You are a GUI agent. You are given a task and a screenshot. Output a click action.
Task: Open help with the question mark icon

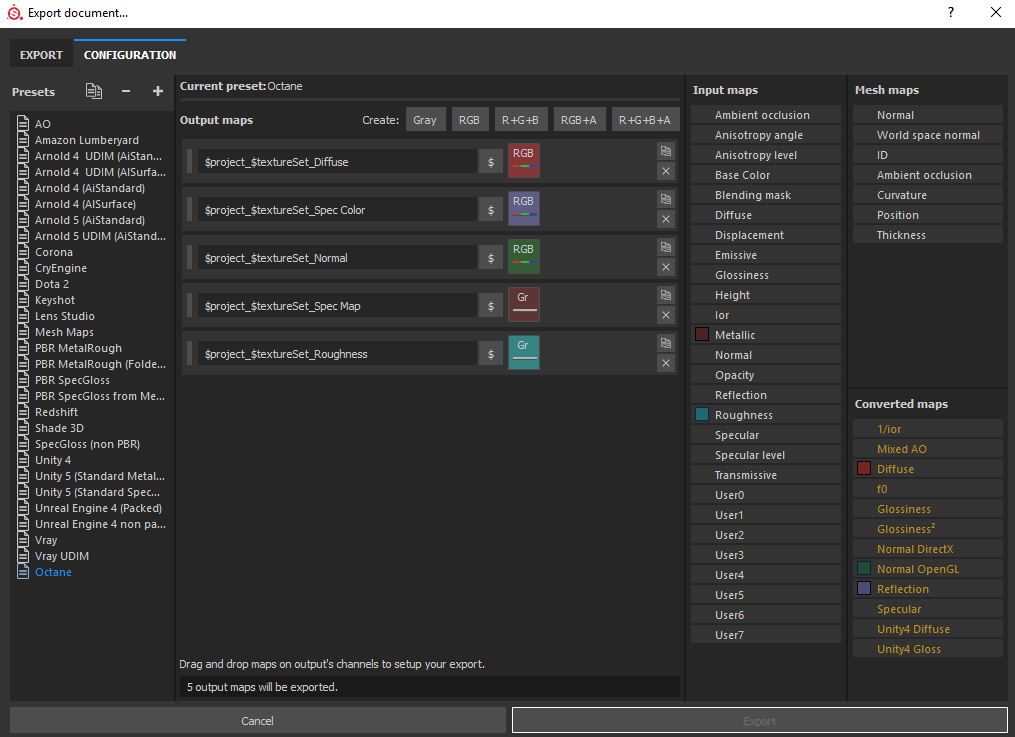[951, 12]
